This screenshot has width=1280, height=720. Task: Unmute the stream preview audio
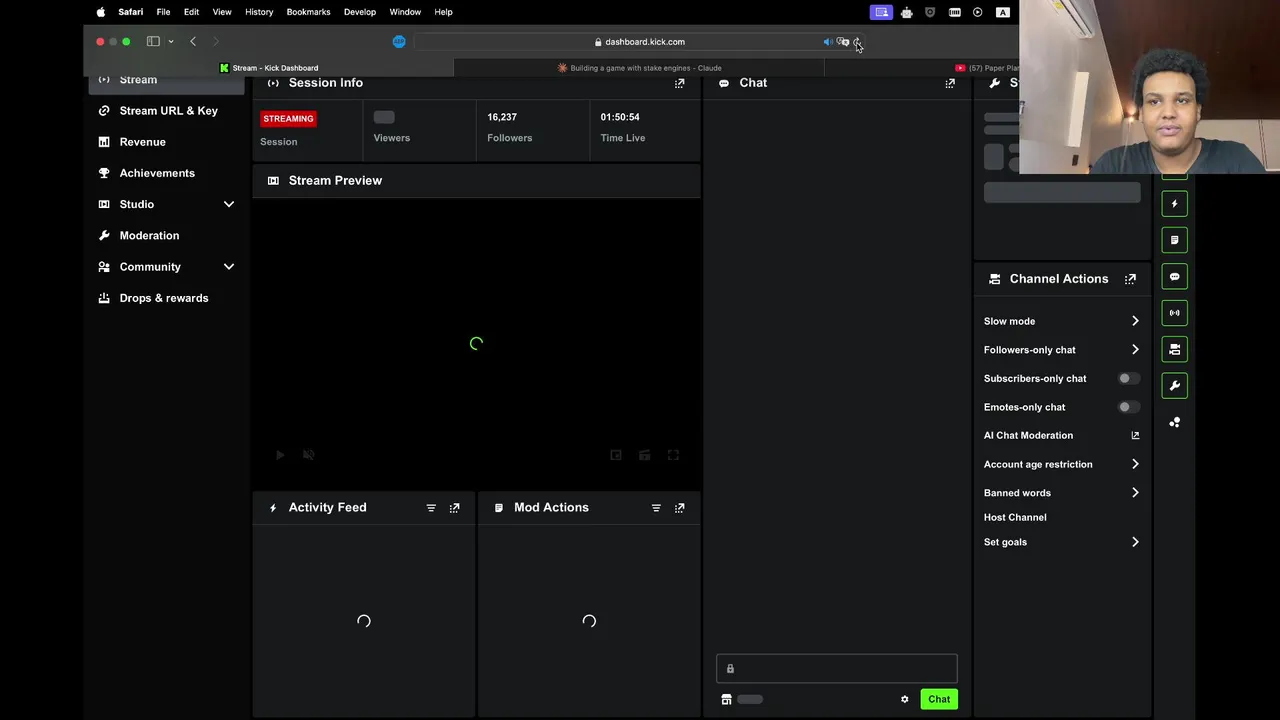pyautogui.click(x=309, y=455)
